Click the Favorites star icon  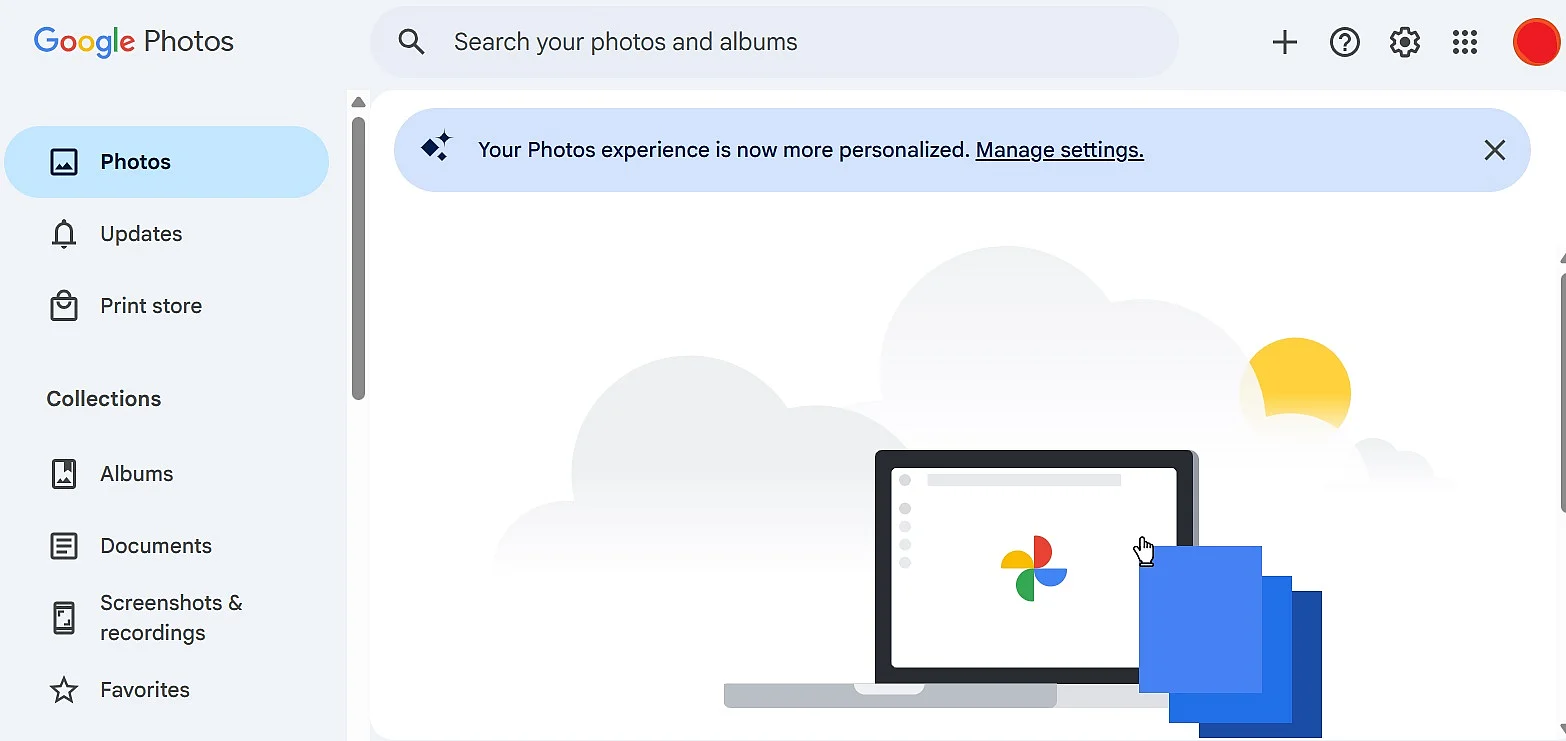64,690
